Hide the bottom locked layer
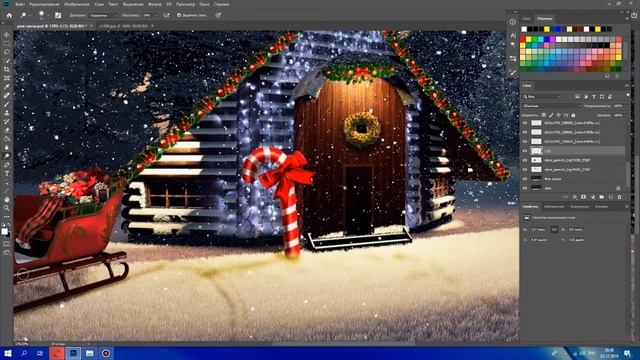The width and height of the screenshot is (640, 360). [525, 188]
